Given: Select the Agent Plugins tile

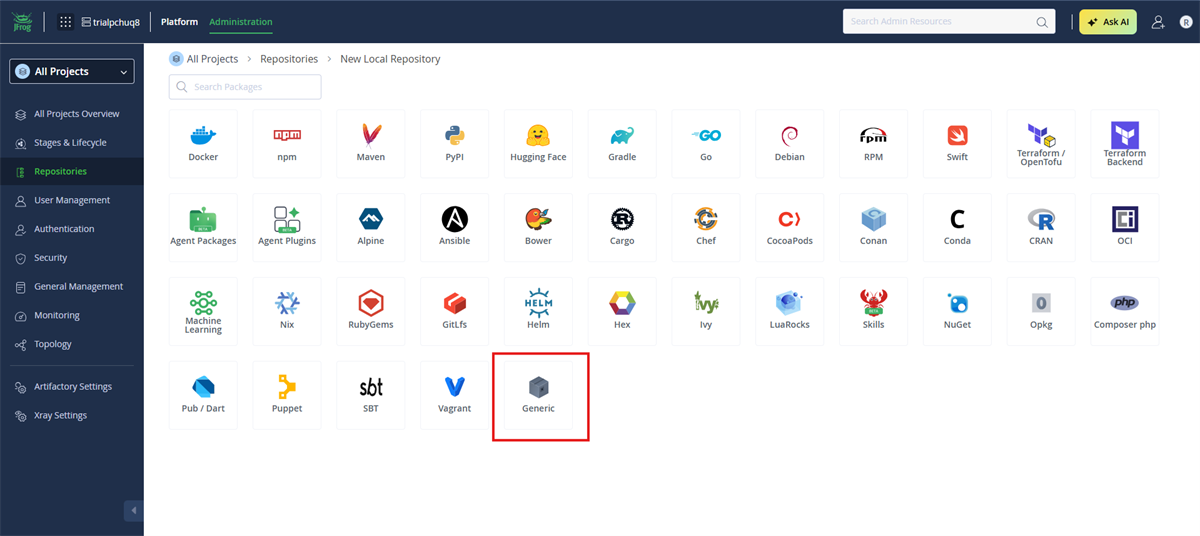Looking at the screenshot, I should point(287,228).
